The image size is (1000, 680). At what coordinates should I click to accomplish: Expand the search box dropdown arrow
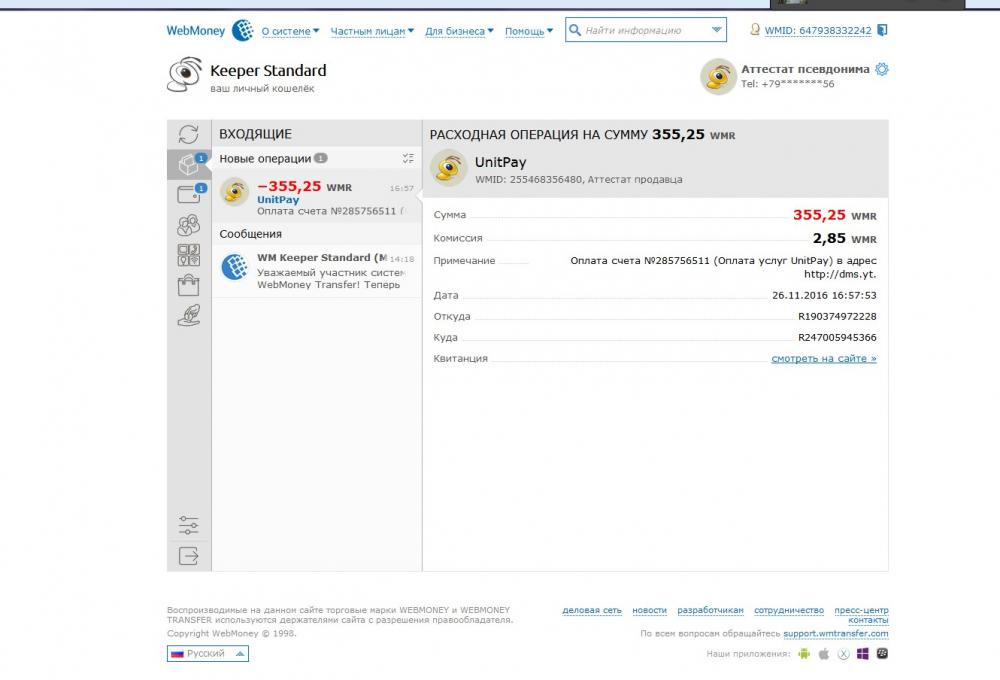pyautogui.click(x=716, y=31)
